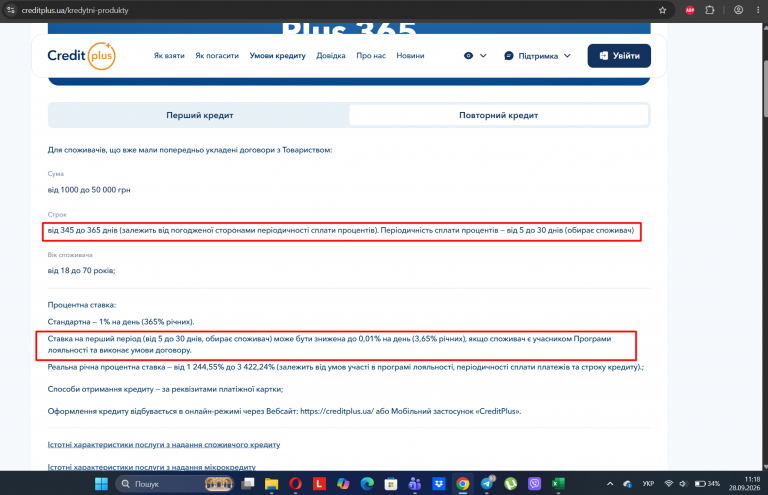The height and width of the screenshot is (495, 768).
Task: Open link Істотні характеристики послуги споживчого кредиту
Action: point(164,445)
